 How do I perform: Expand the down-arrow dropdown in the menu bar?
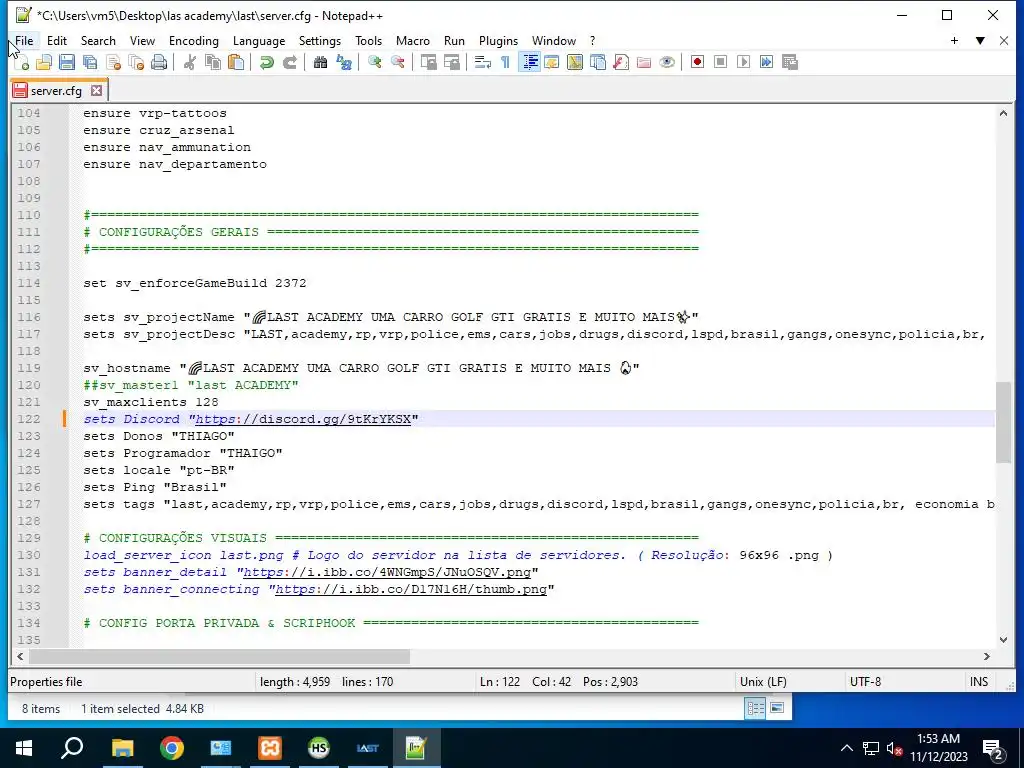click(980, 40)
